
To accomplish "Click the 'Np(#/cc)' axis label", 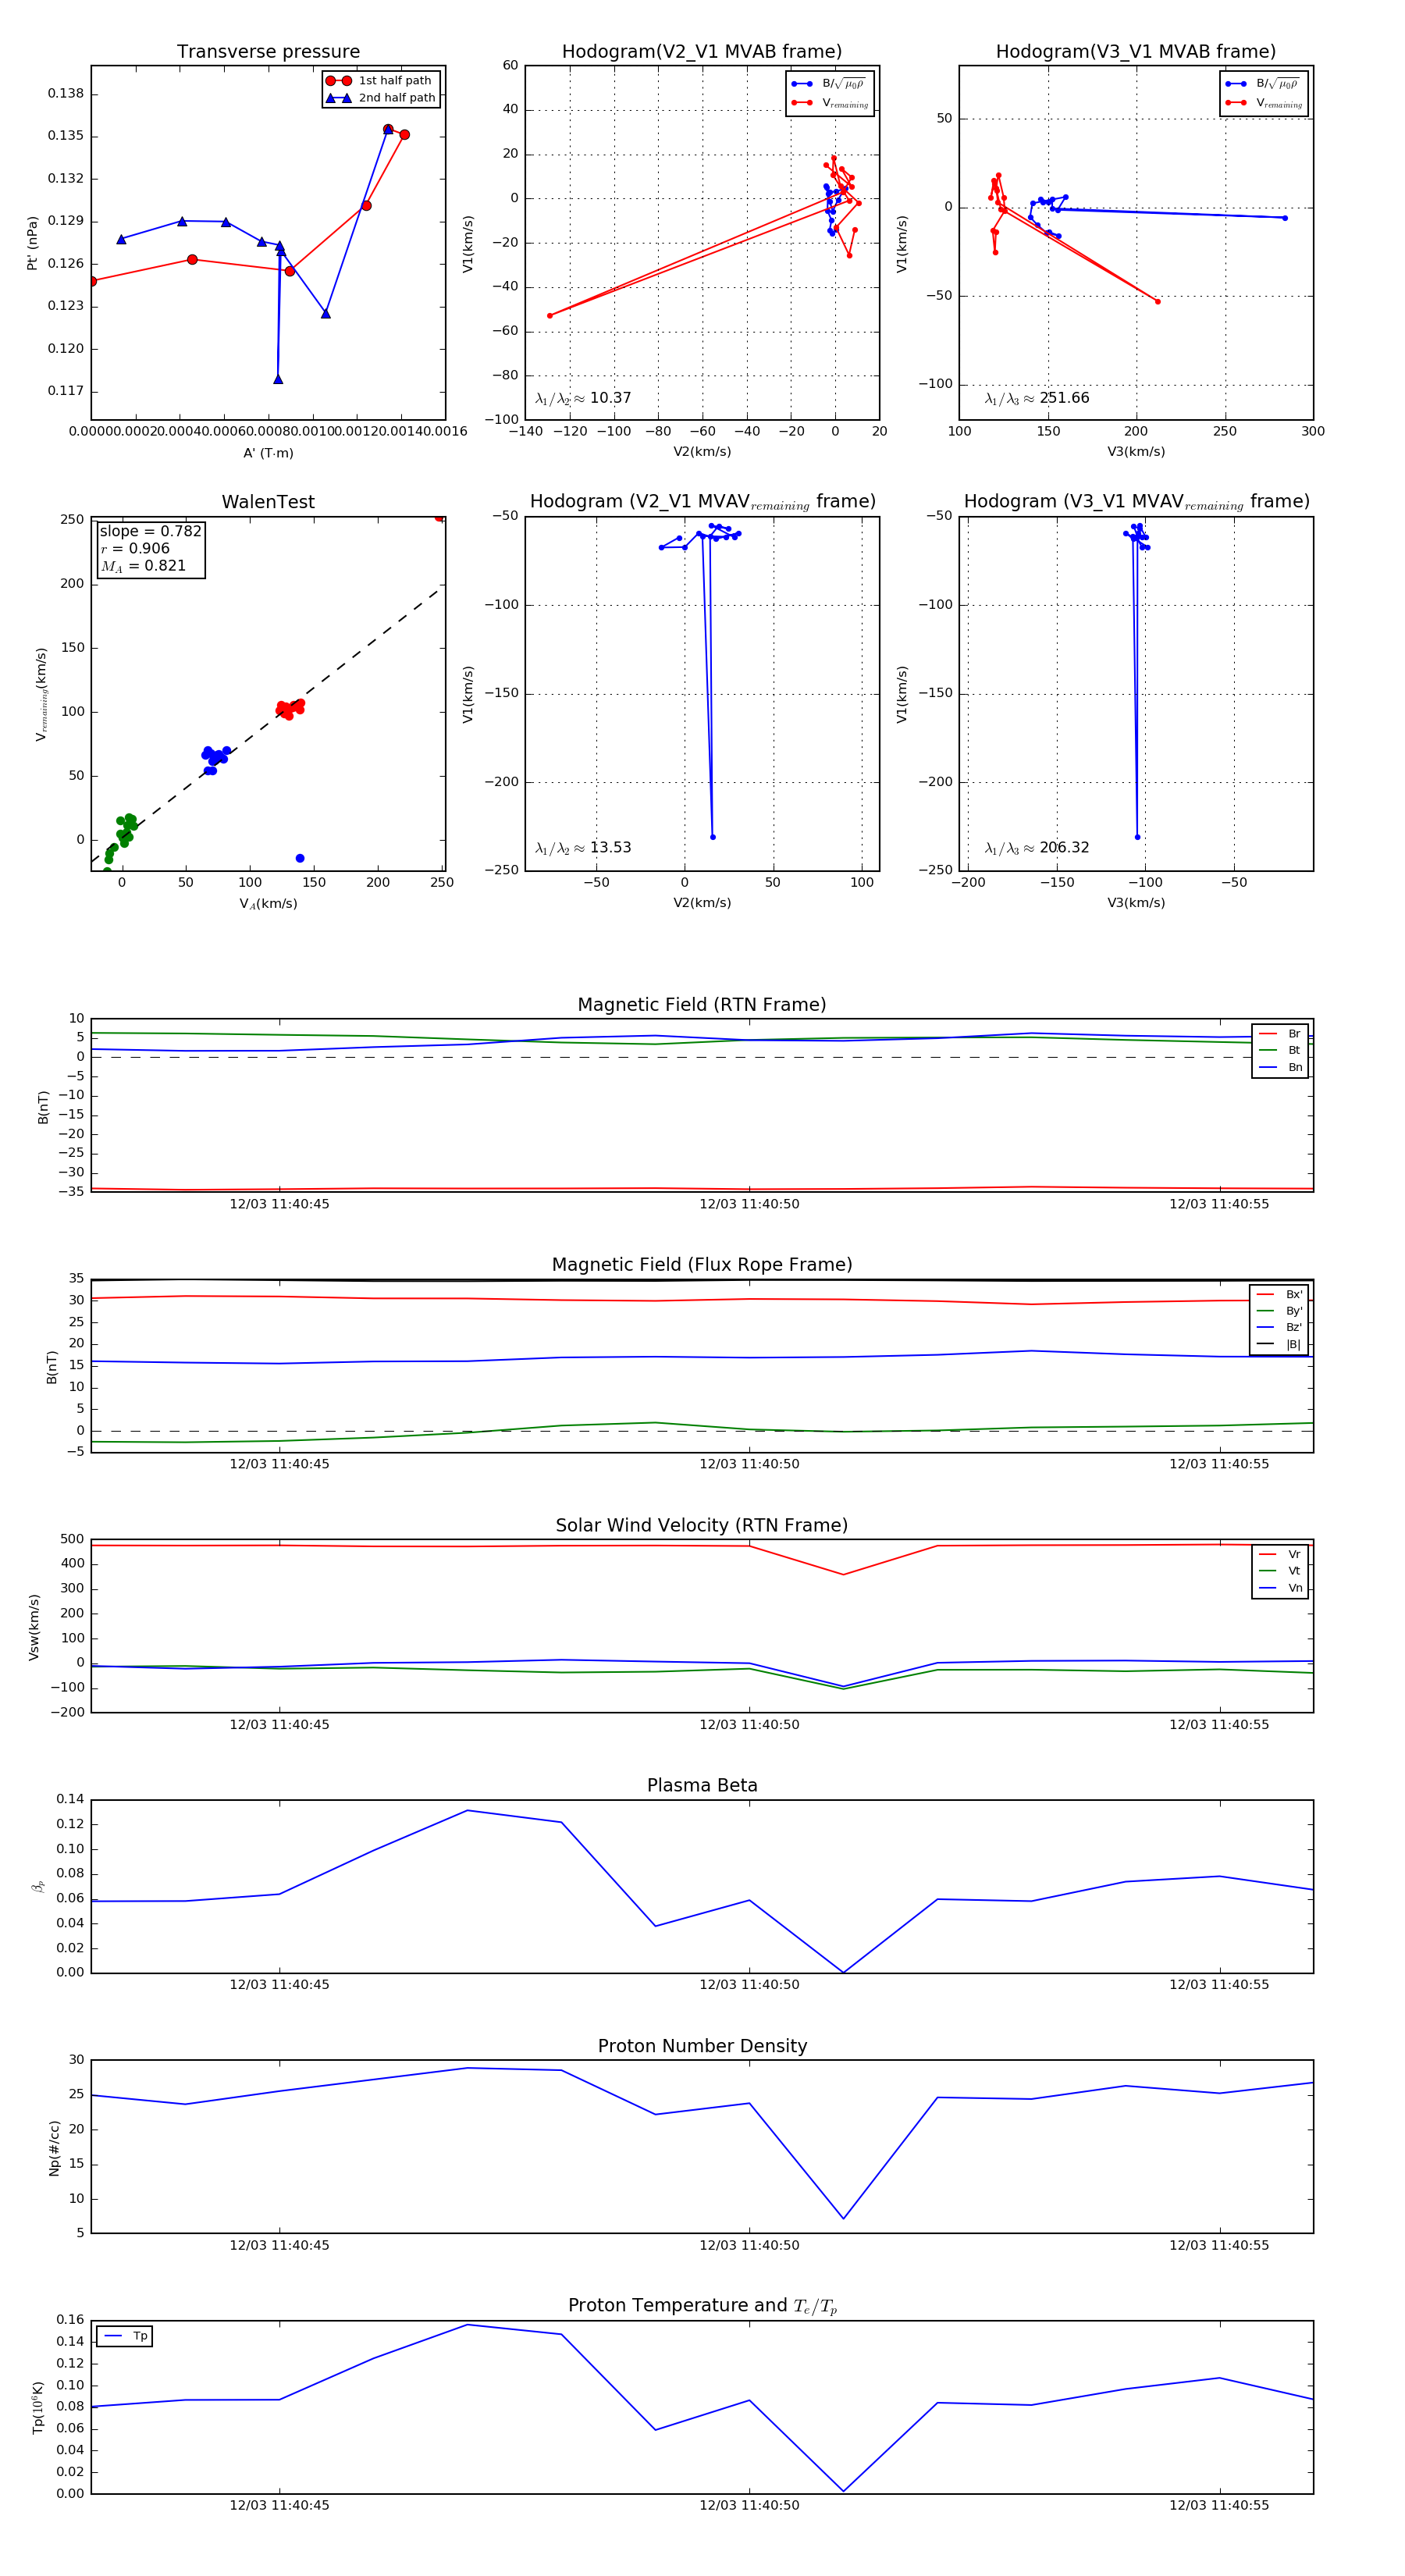I will [54, 2147].
